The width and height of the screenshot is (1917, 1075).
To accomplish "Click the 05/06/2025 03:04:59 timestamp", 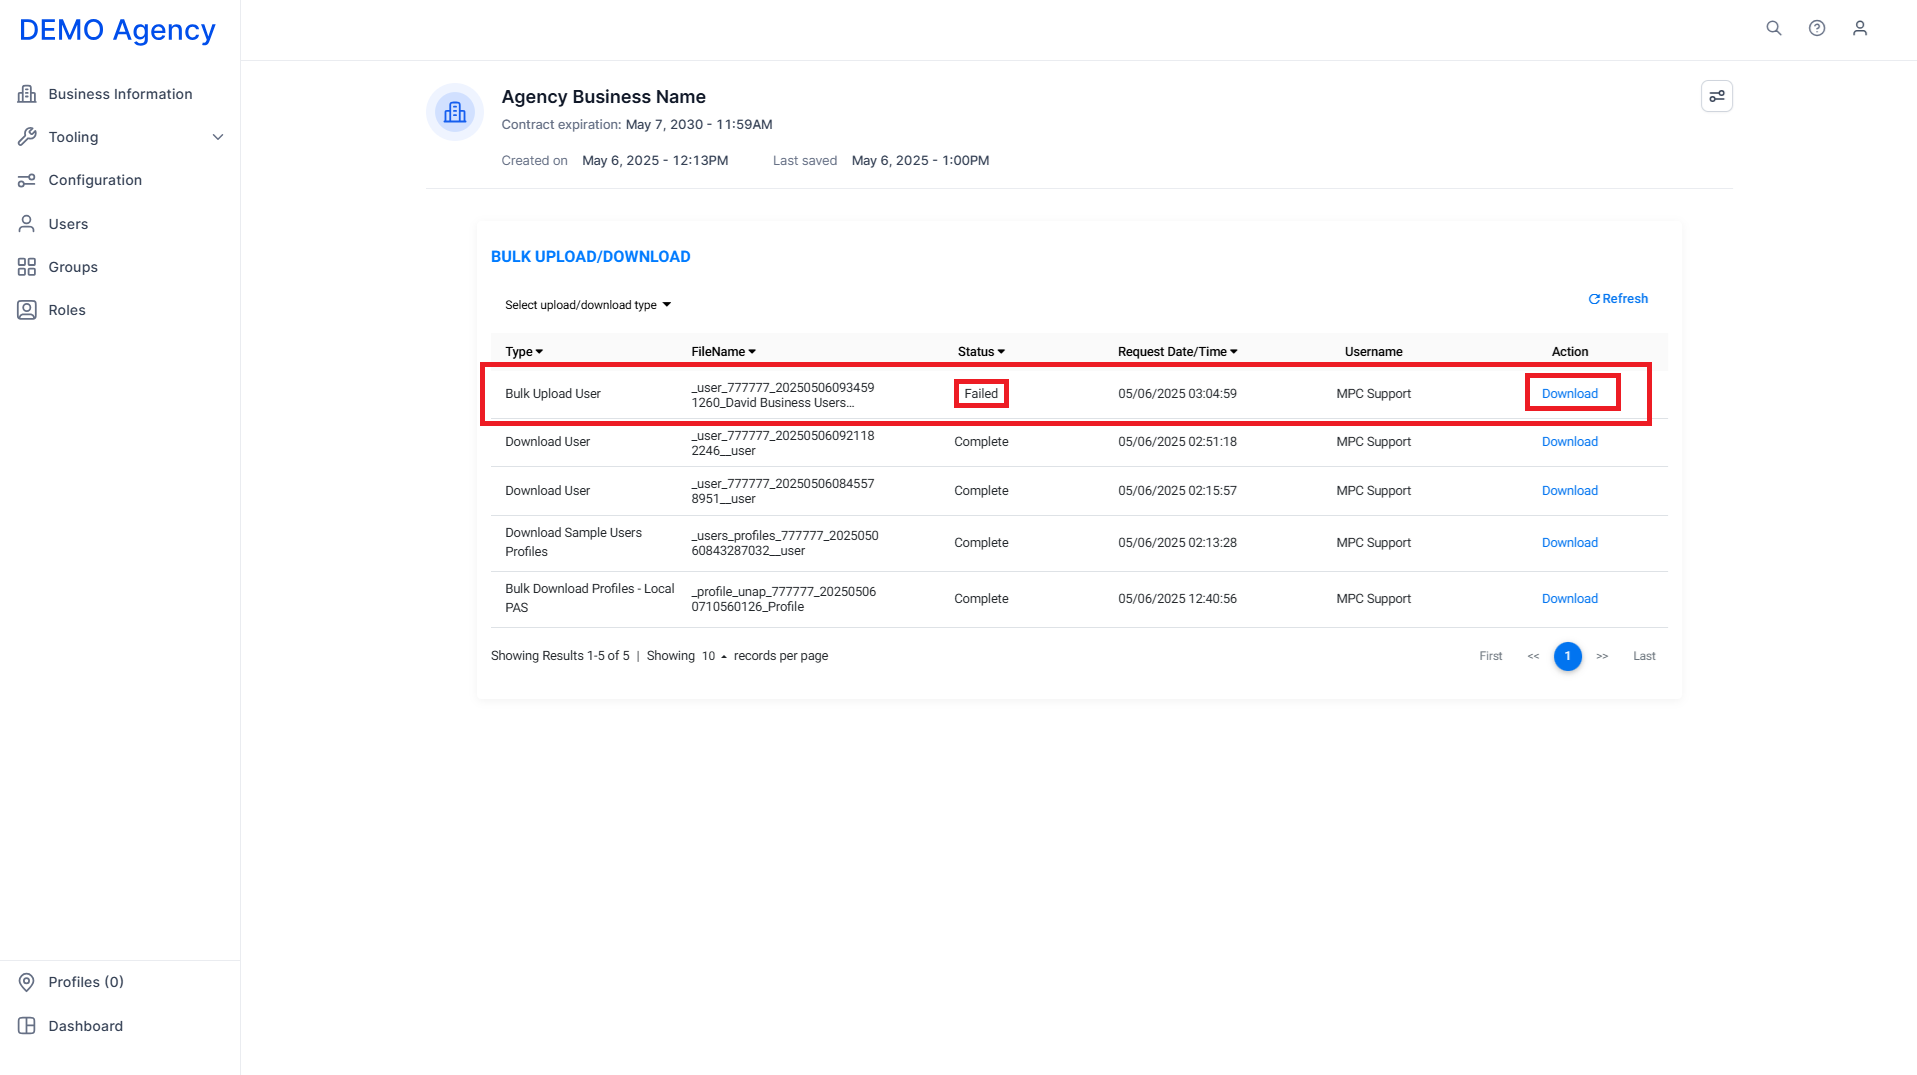I will (x=1177, y=394).
